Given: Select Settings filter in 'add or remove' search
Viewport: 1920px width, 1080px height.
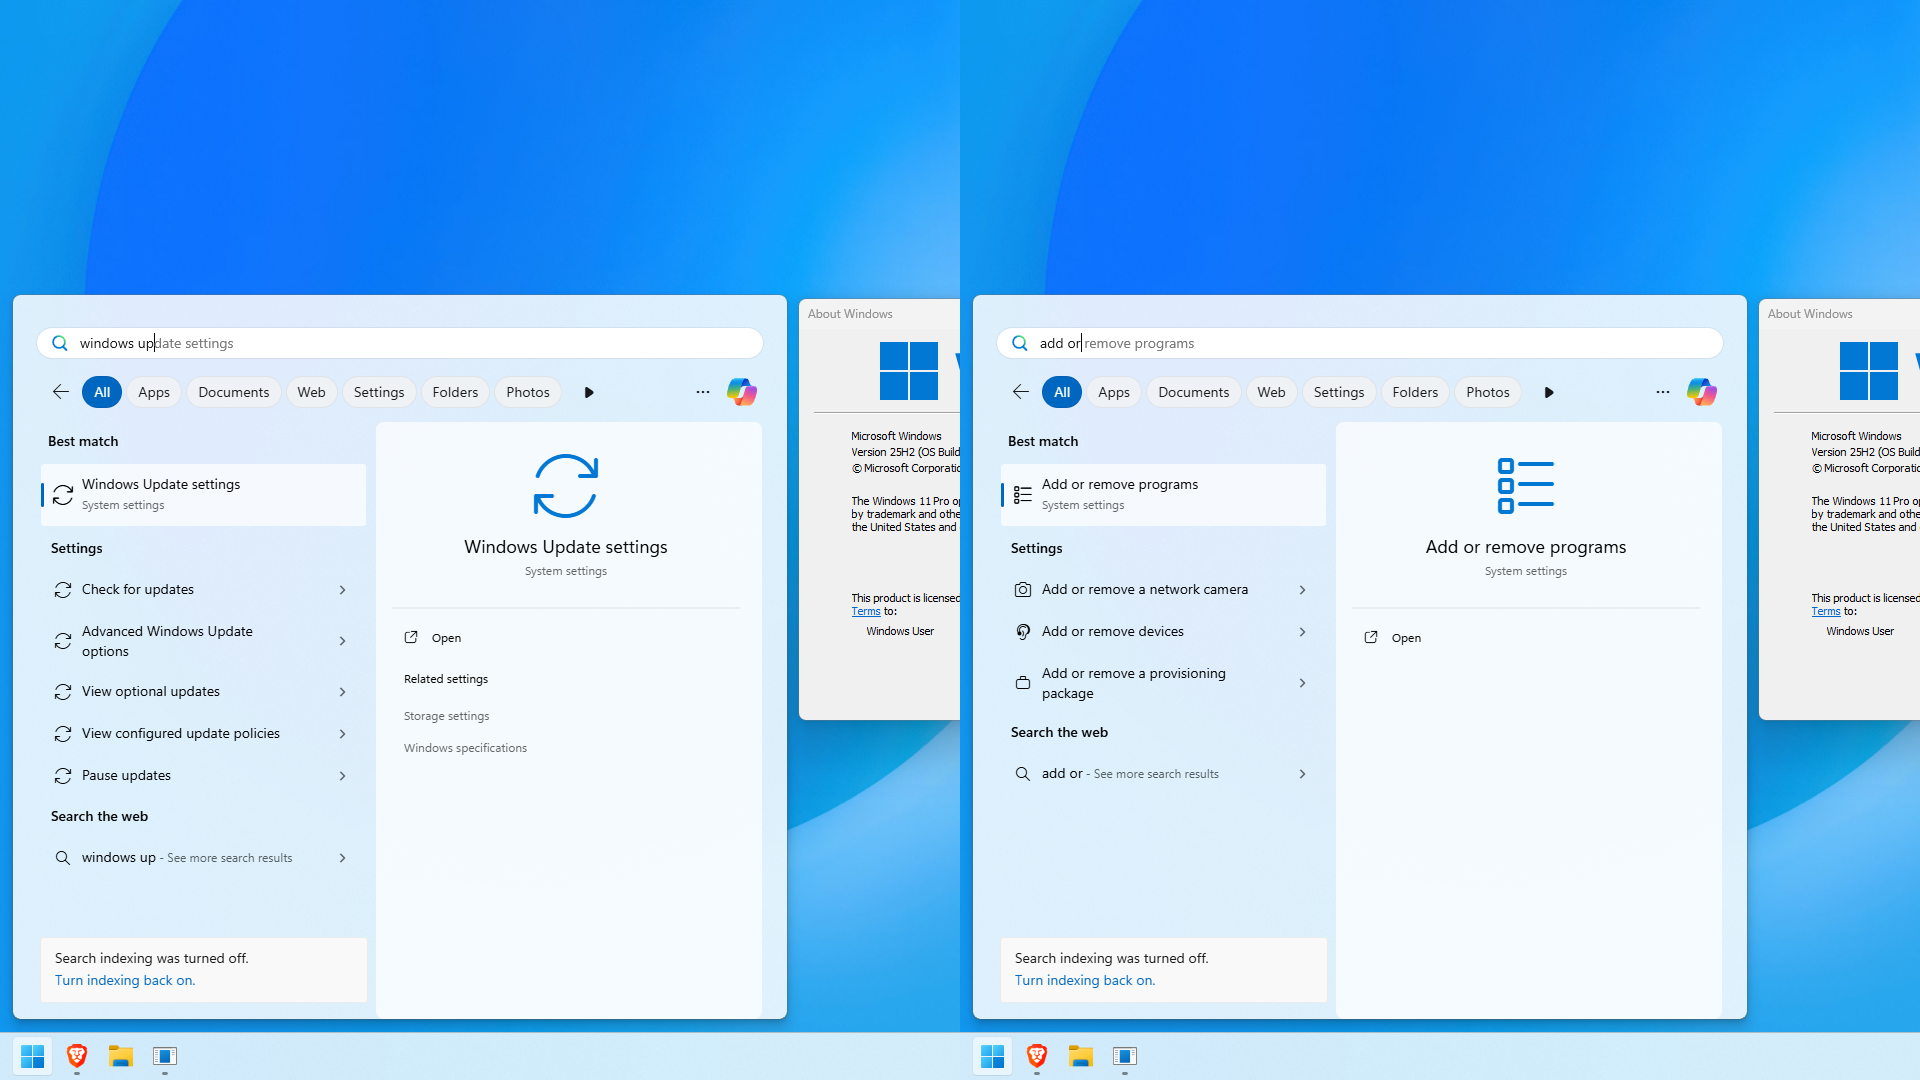Looking at the screenshot, I should pos(1339,392).
